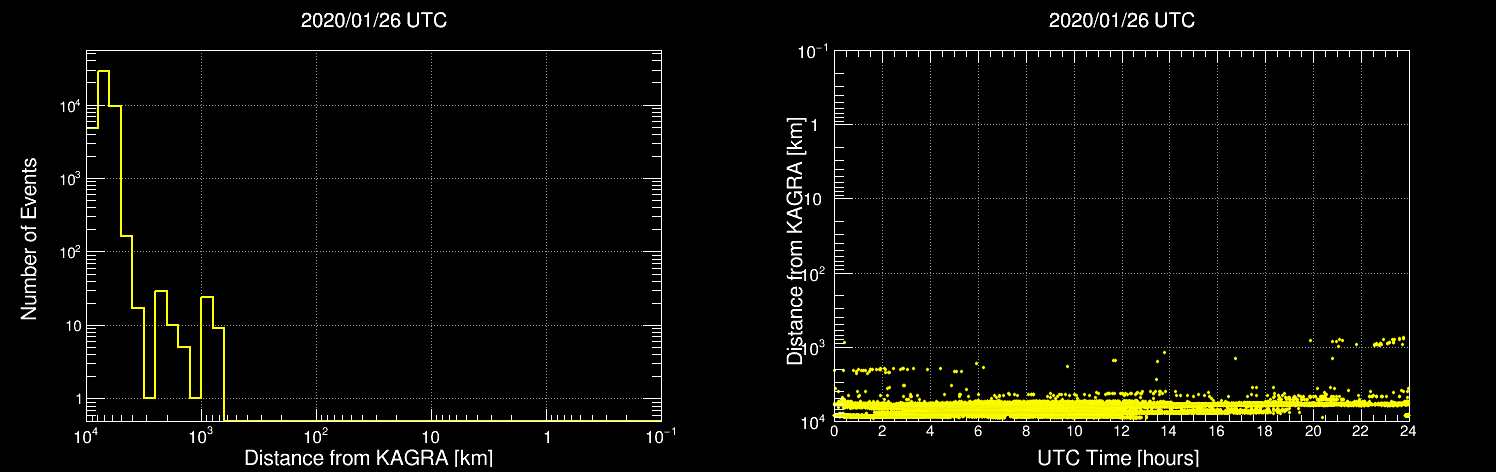Click UTC time tick label 24
Image resolution: width=1496 pixels, height=472 pixels.
(1409, 431)
